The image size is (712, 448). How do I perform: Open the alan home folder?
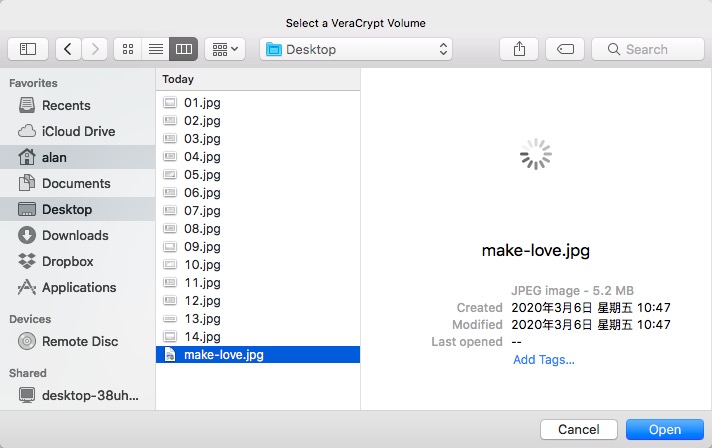point(54,157)
